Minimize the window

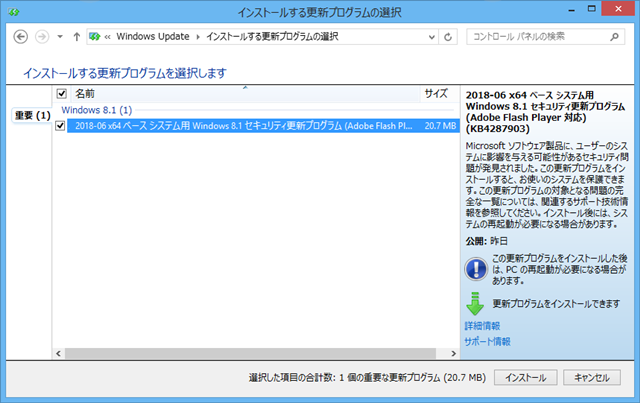tap(571, 9)
